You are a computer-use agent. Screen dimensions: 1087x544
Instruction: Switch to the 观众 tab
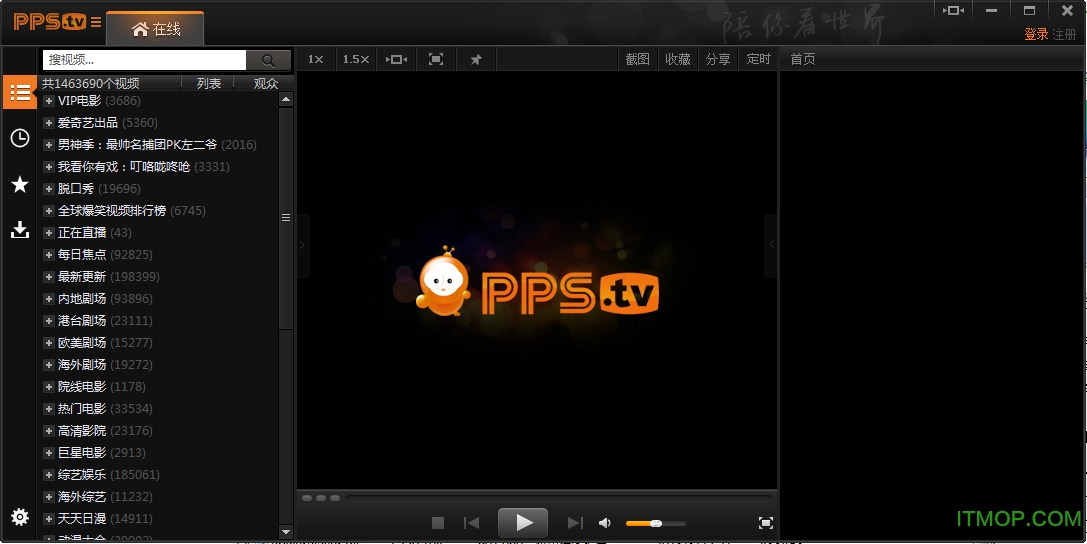tap(266, 83)
